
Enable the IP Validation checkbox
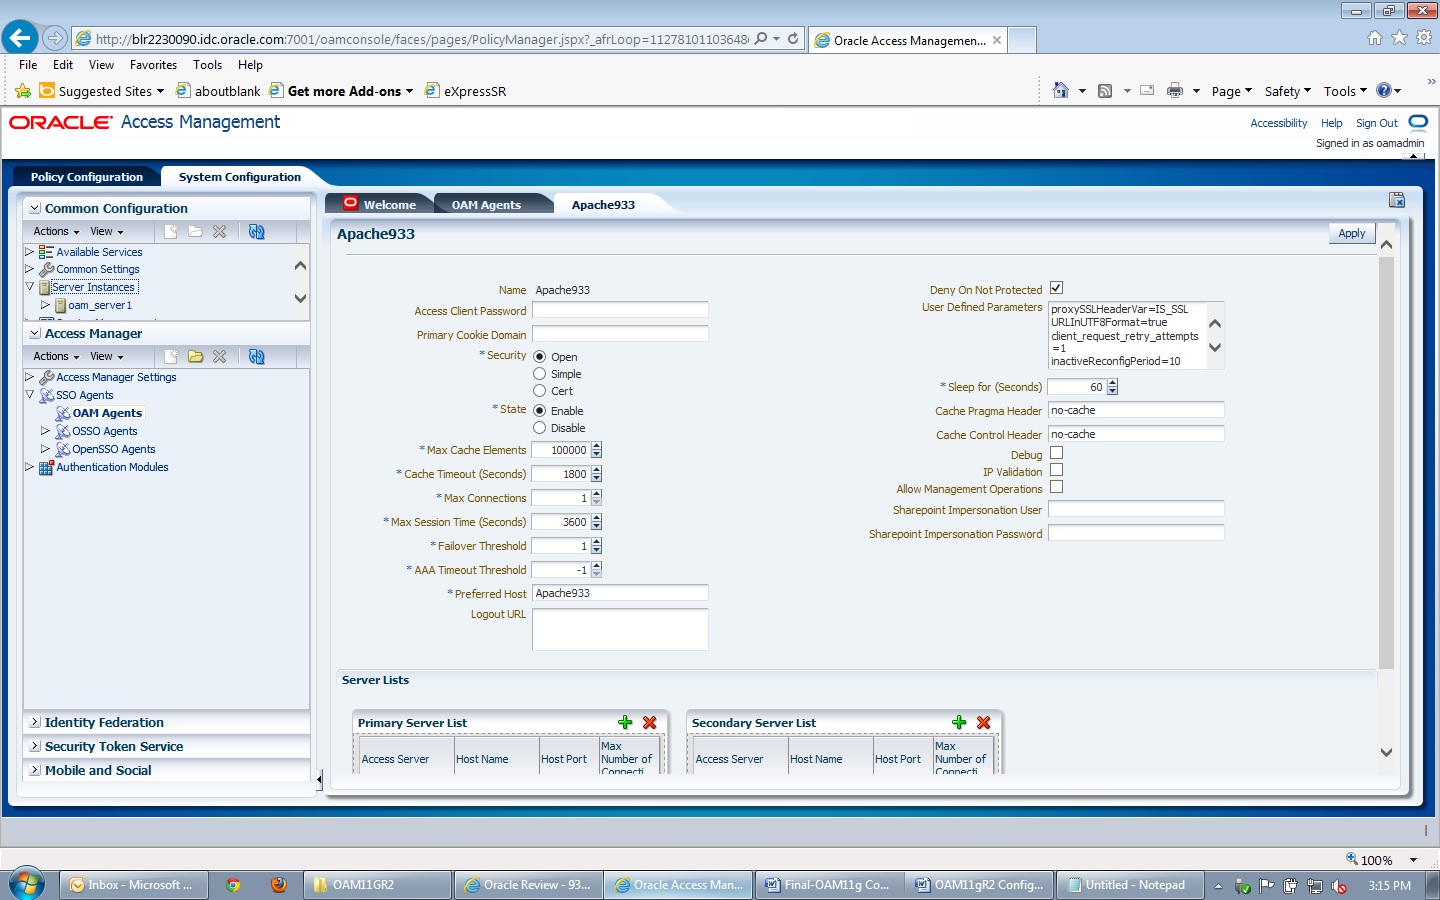coord(1056,470)
